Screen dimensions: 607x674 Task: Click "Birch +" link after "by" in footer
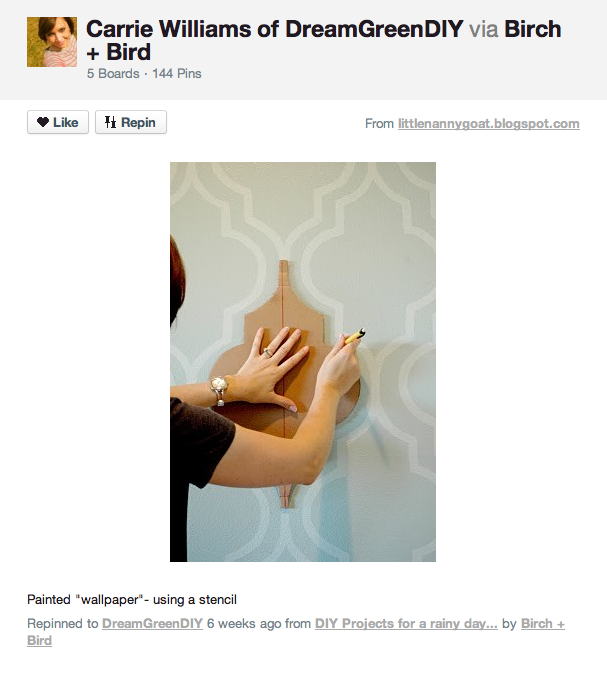click(543, 623)
